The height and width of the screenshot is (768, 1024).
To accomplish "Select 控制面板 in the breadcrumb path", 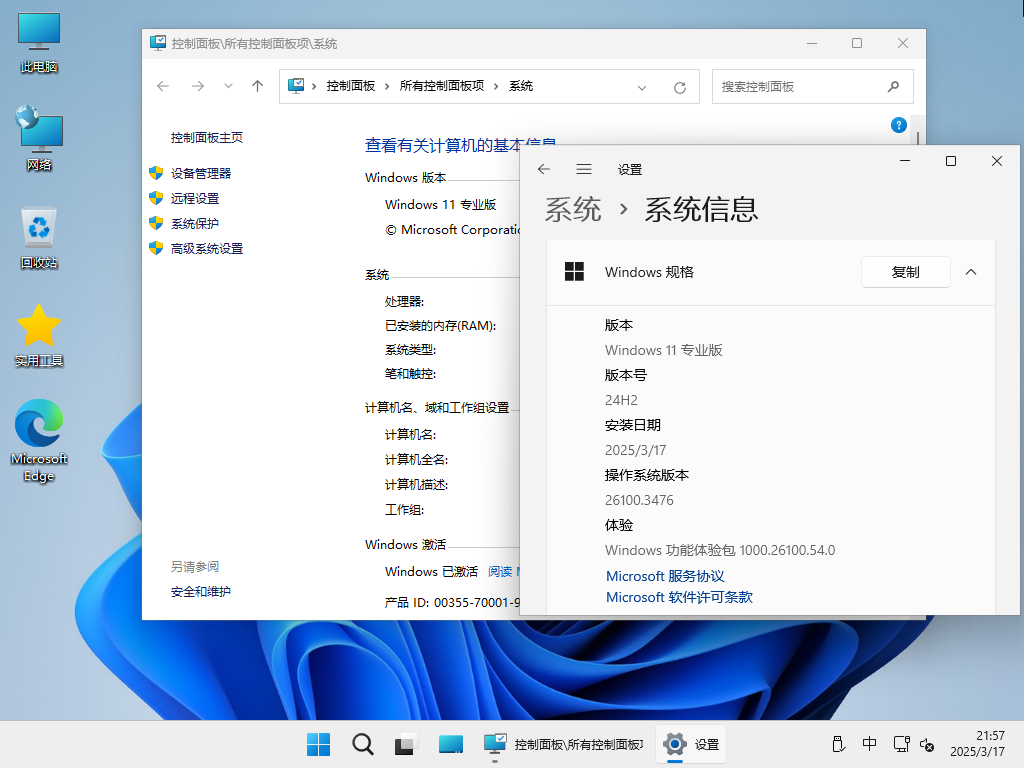I will pos(351,86).
